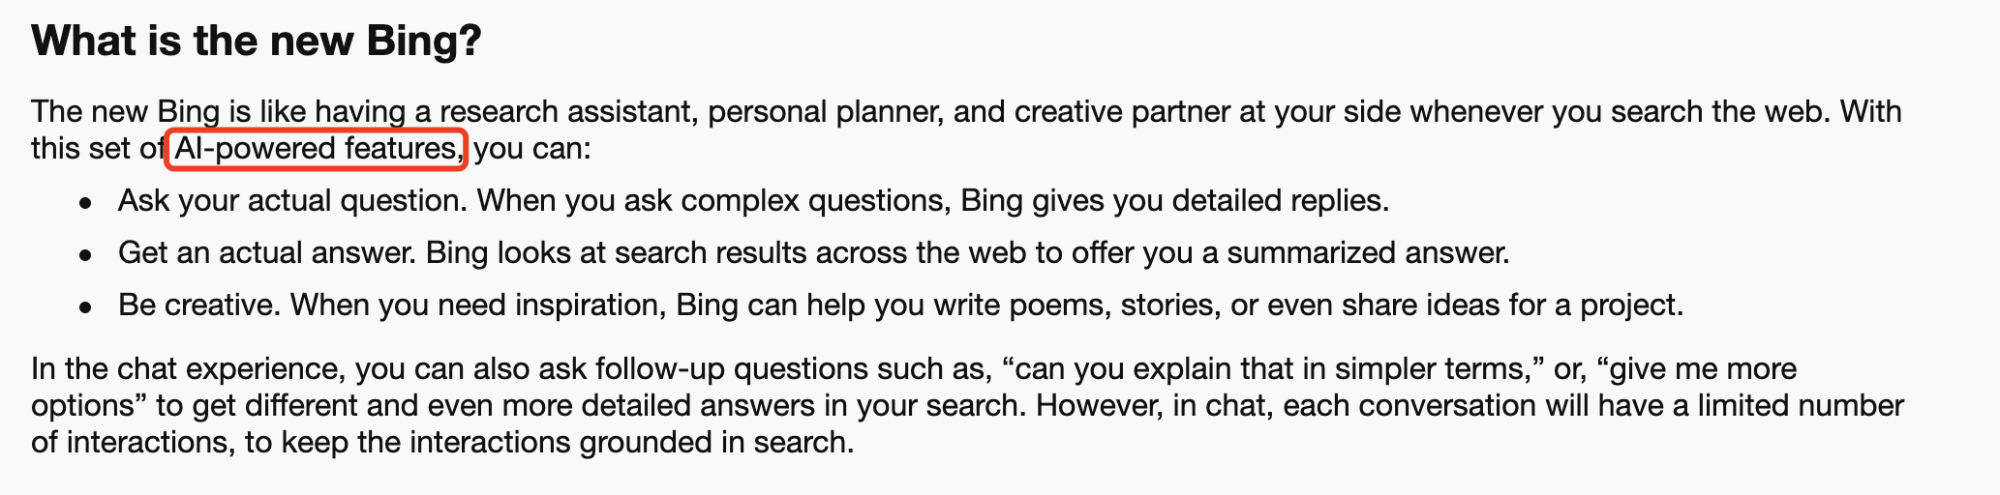
Task: Click 'Be creative' bullet text
Action: coord(199,305)
